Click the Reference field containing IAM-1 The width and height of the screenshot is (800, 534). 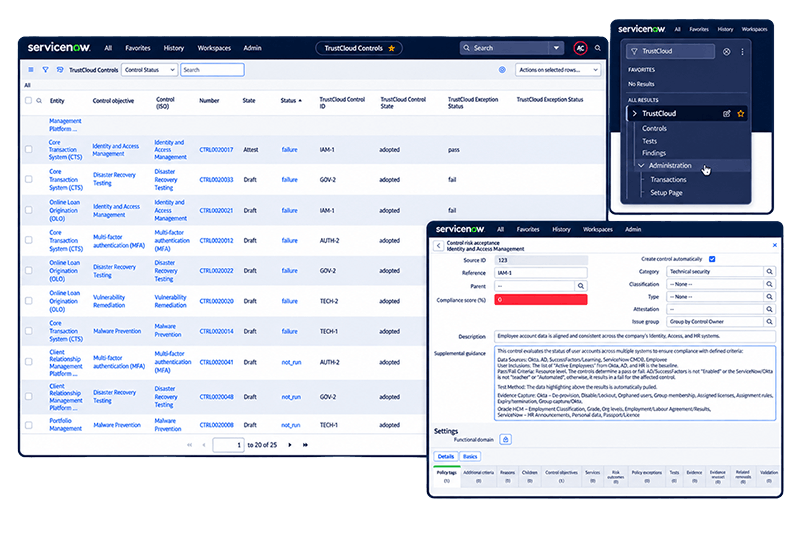(x=541, y=273)
